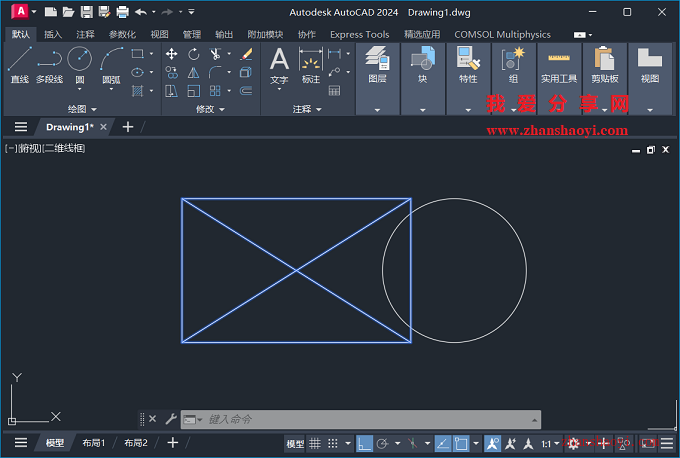The width and height of the screenshot is (680, 458).
Task: Open the Trim tool dropdown arrow
Action: point(229,54)
